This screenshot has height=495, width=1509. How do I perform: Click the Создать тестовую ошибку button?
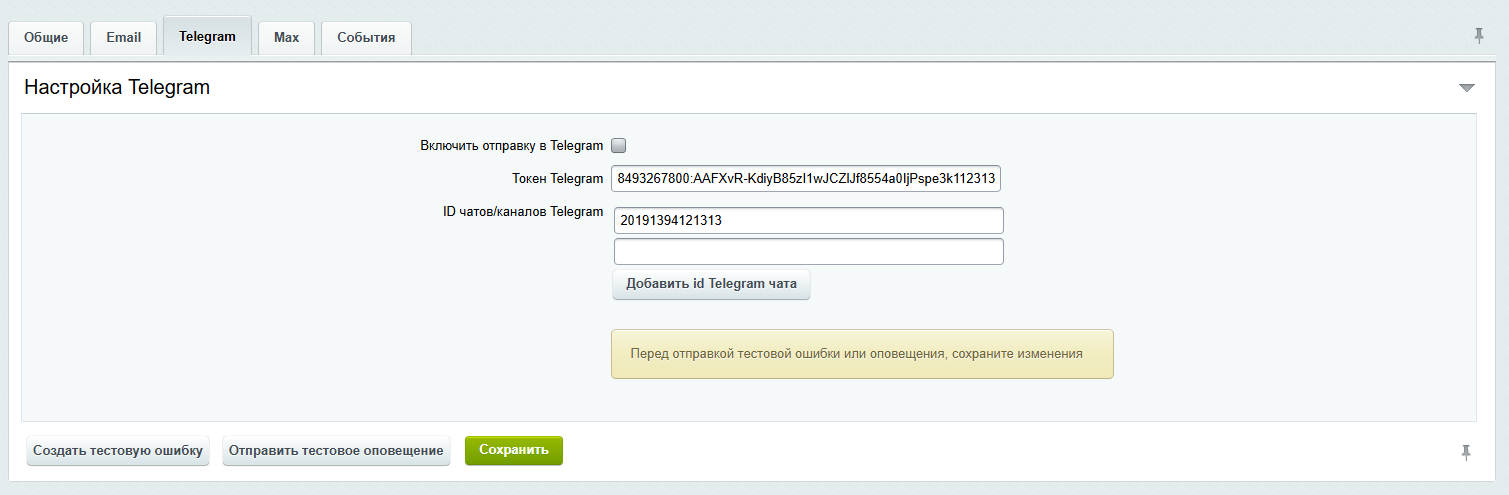[118, 451]
